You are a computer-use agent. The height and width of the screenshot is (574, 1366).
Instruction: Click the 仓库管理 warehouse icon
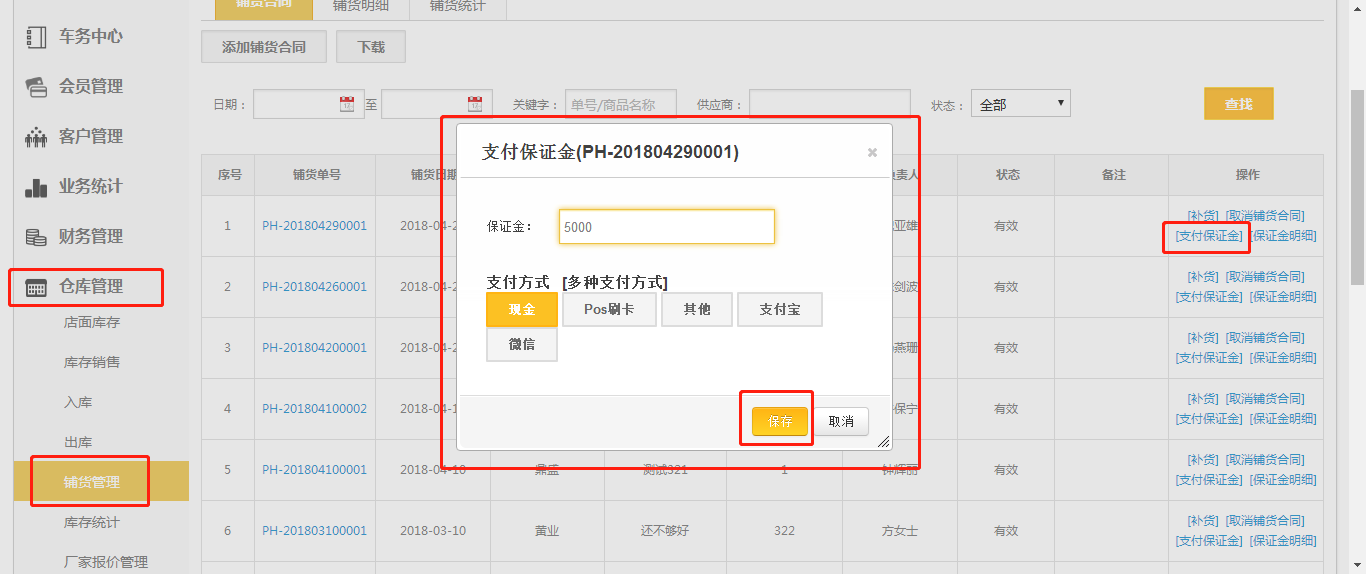tap(36, 287)
